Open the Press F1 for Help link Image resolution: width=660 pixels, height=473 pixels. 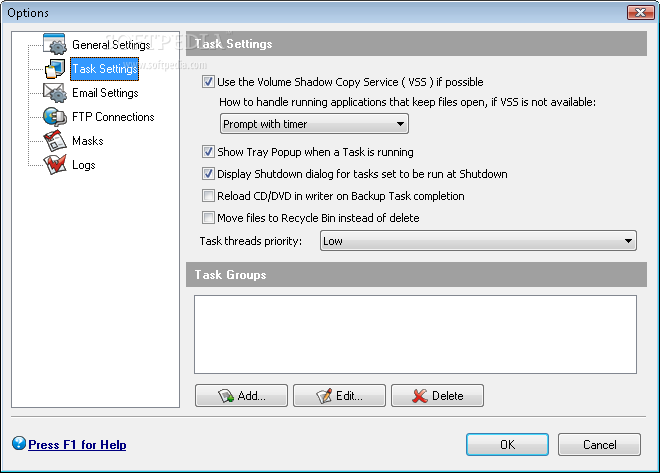coord(77,445)
